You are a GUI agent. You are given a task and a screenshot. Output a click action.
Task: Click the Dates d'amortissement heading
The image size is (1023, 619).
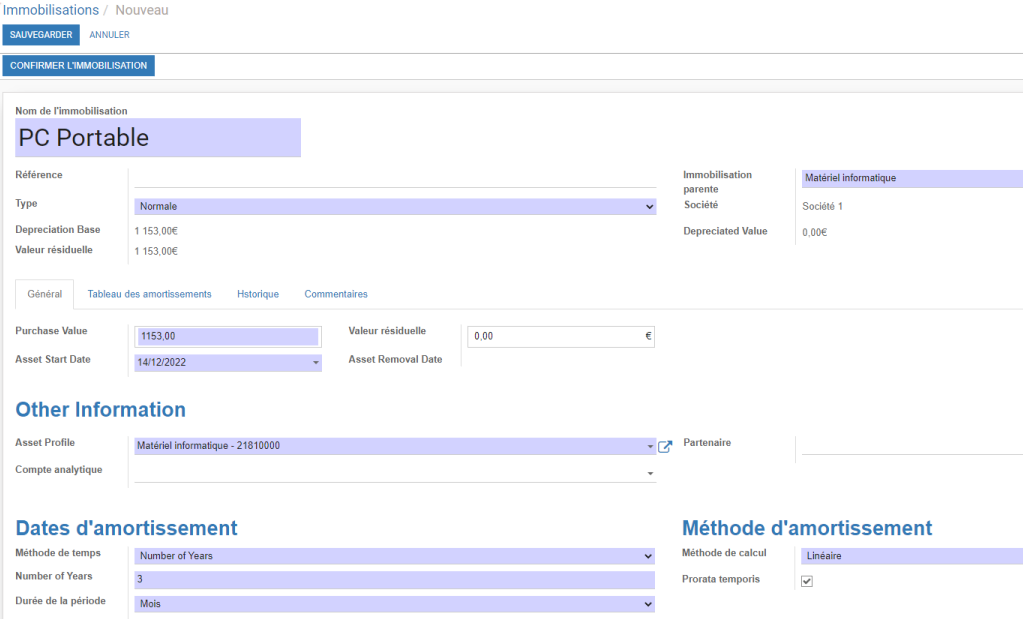pyautogui.click(x=127, y=528)
